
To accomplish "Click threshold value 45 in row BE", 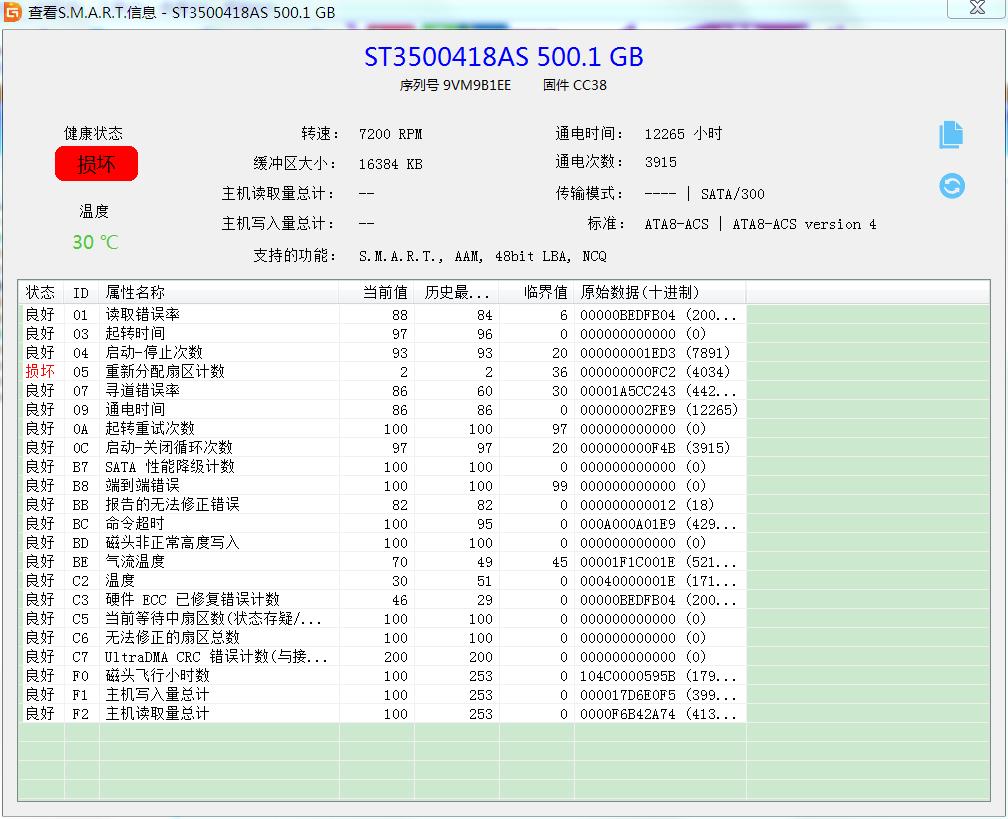I will 559,562.
